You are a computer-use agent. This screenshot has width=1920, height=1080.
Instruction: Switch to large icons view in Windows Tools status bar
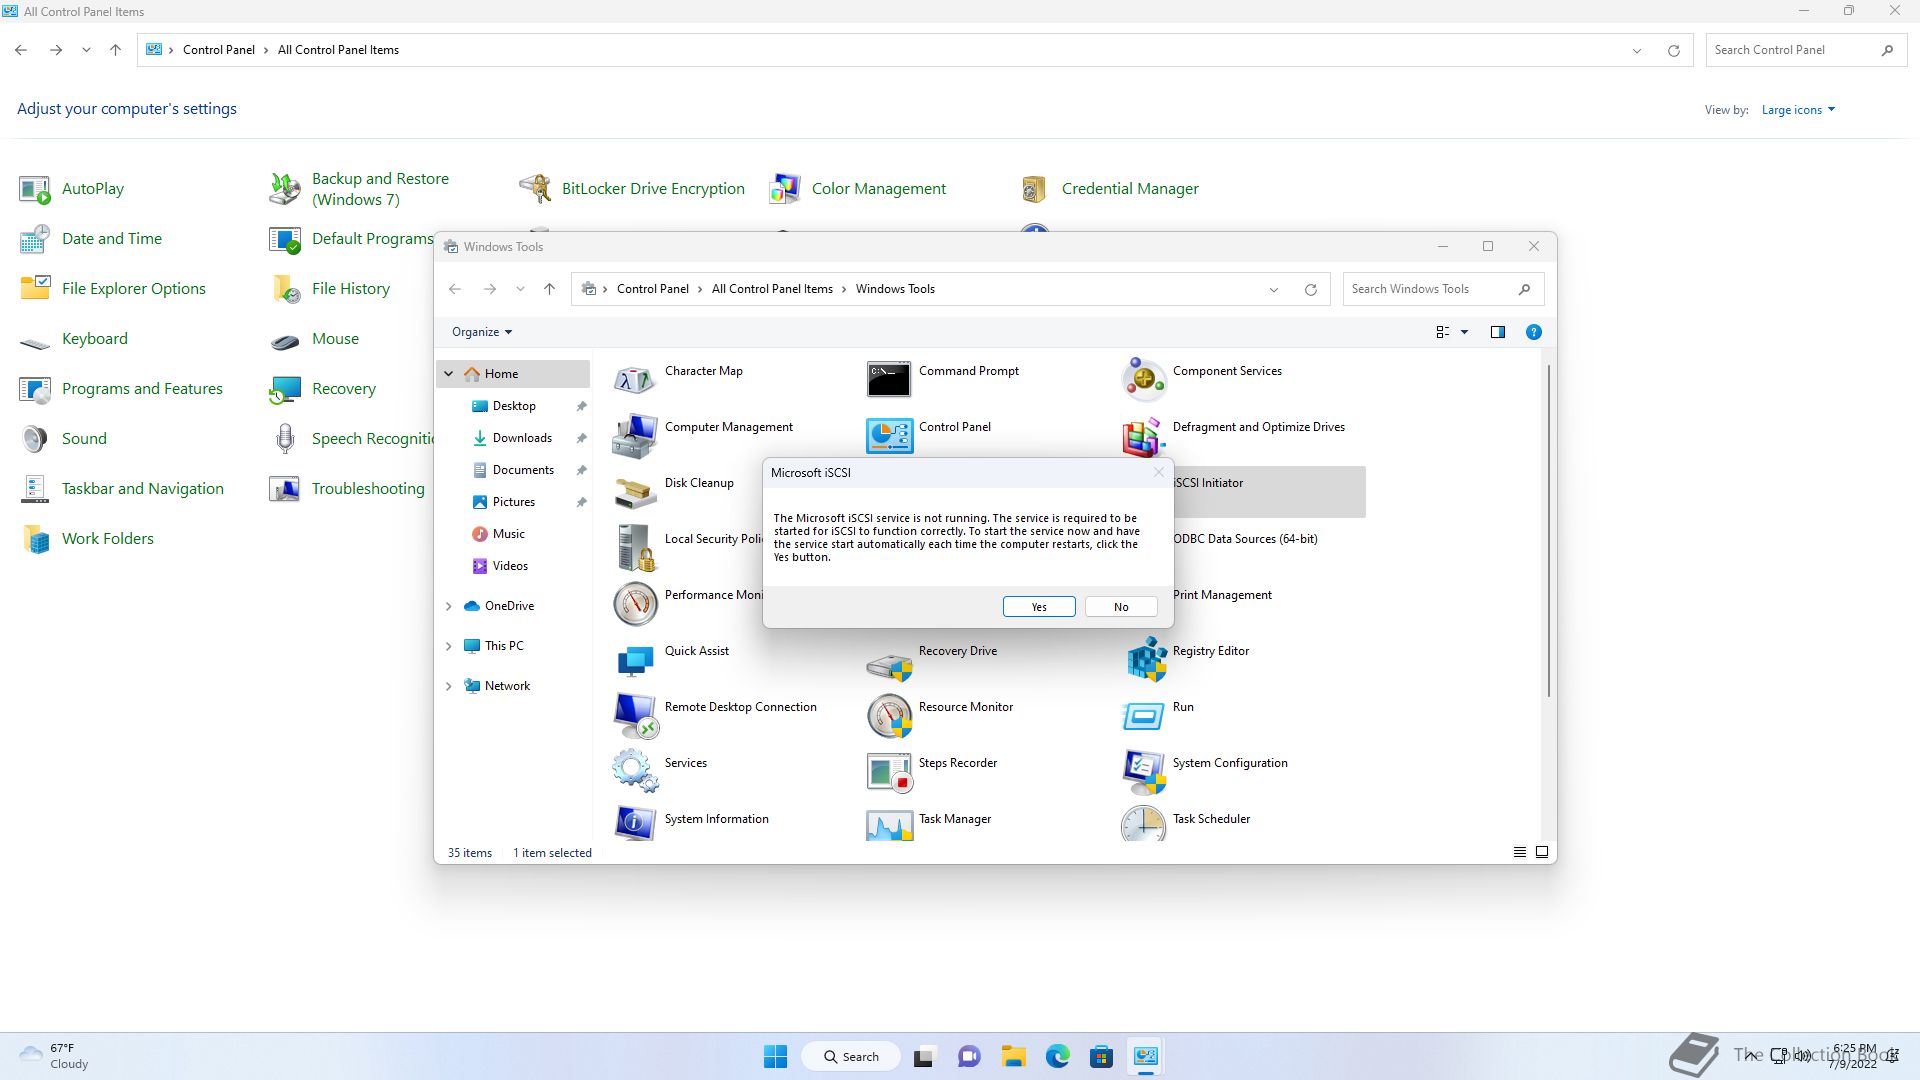(1542, 852)
